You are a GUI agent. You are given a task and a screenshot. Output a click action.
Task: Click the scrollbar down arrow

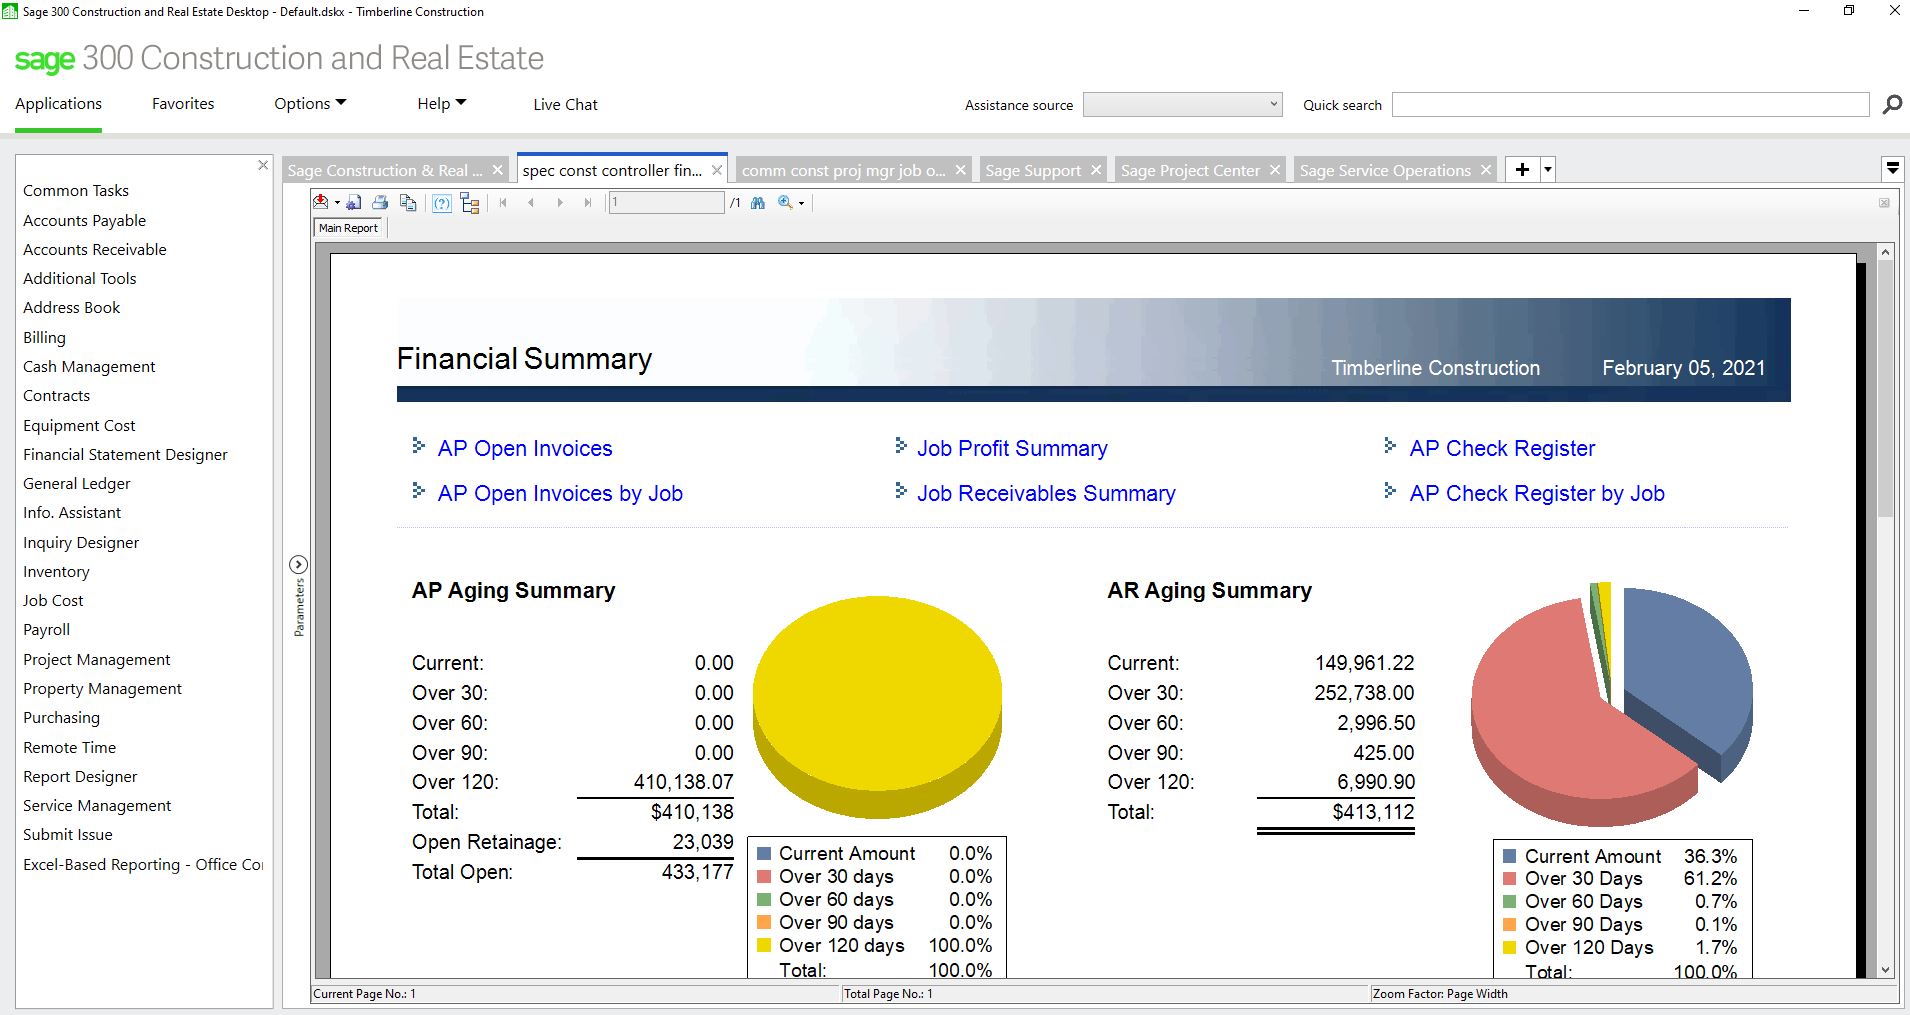1885,969
